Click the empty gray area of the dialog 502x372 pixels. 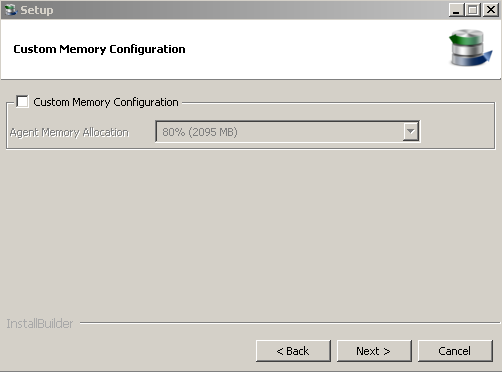pyautogui.click(x=250, y=233)
